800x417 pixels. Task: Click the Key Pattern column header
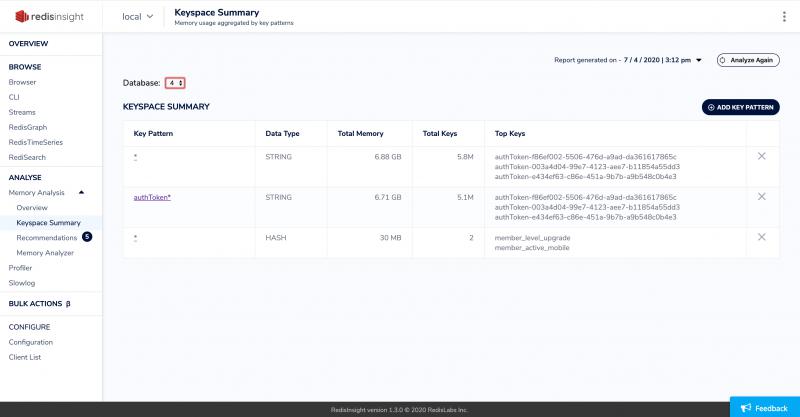(x=153, y=133)
